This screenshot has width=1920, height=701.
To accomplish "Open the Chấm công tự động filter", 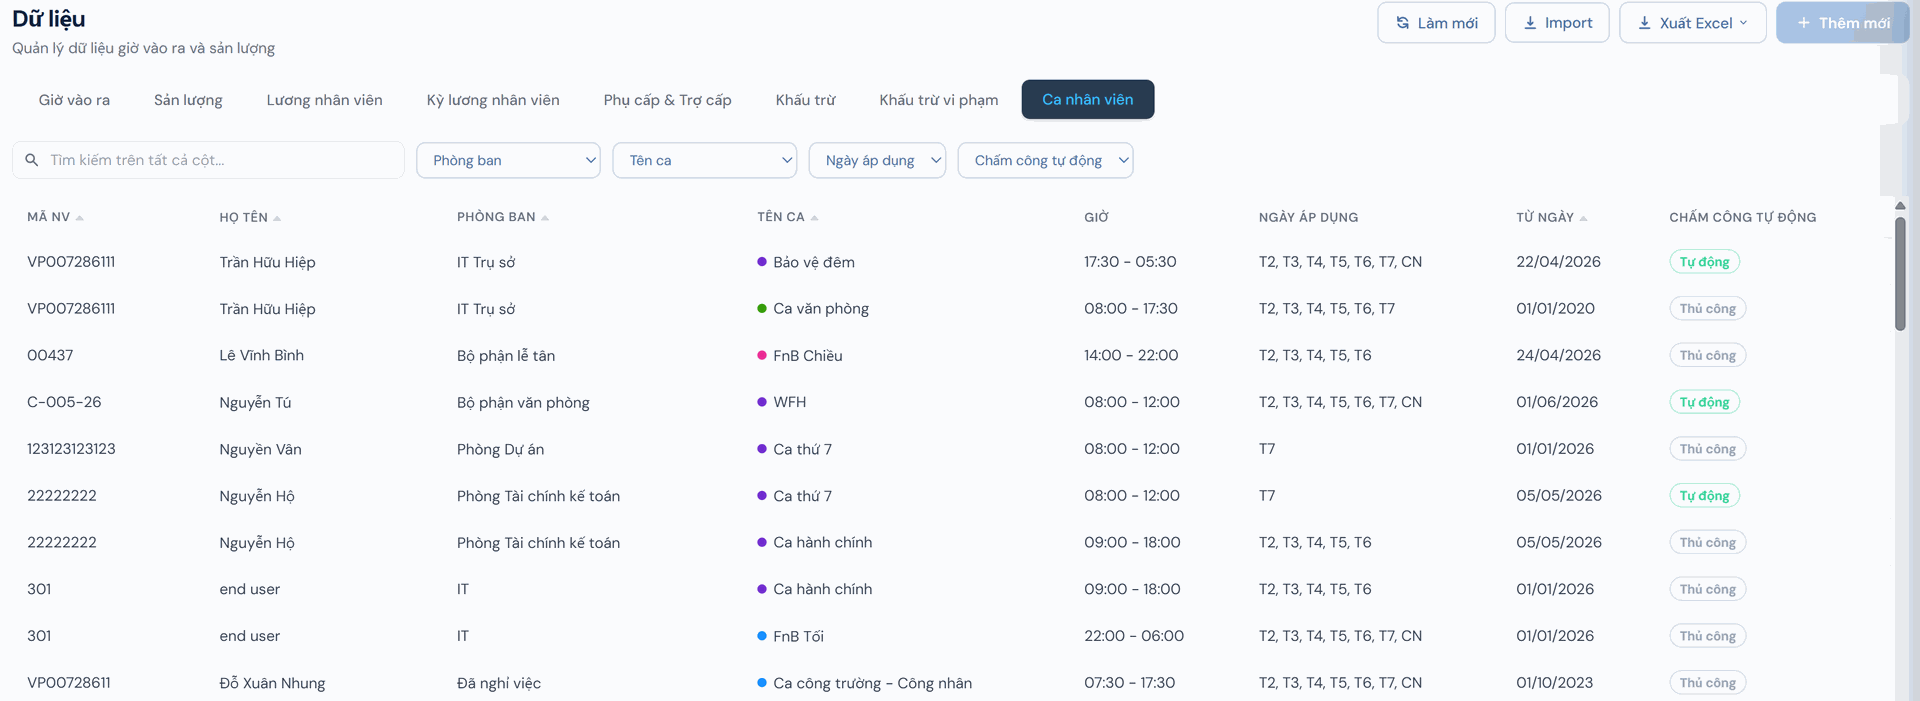I will [1045, 160].
